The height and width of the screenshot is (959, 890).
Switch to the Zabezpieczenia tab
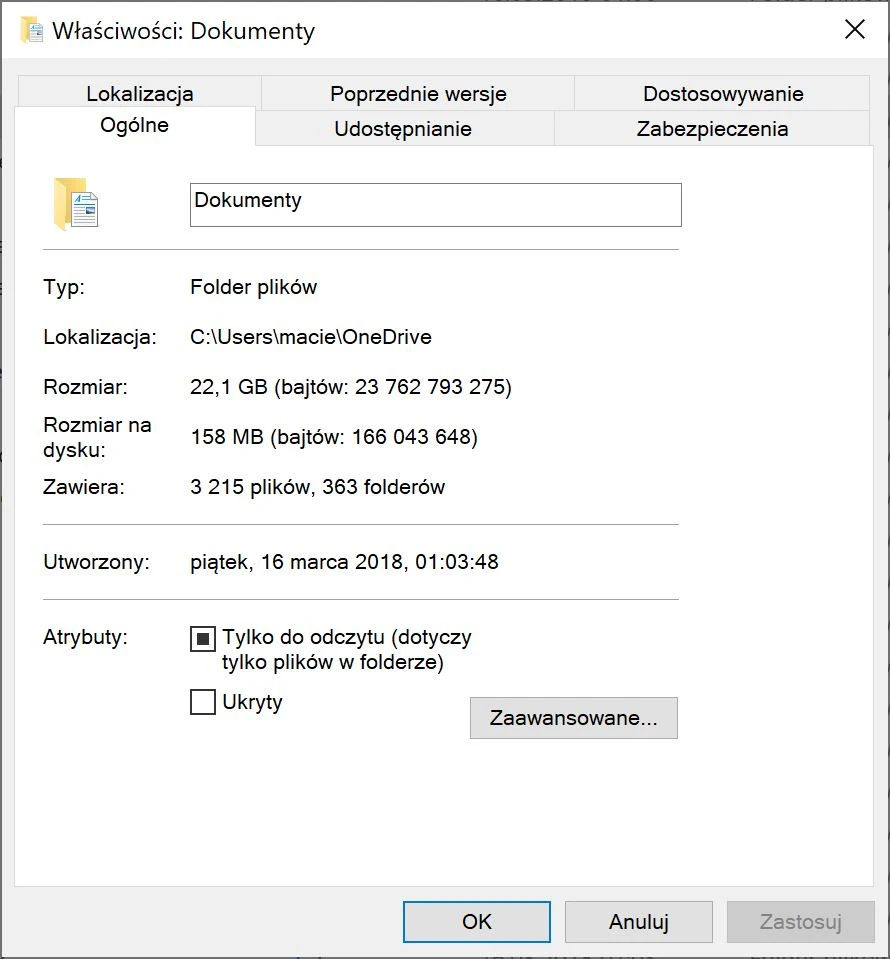tap(712, 129)
